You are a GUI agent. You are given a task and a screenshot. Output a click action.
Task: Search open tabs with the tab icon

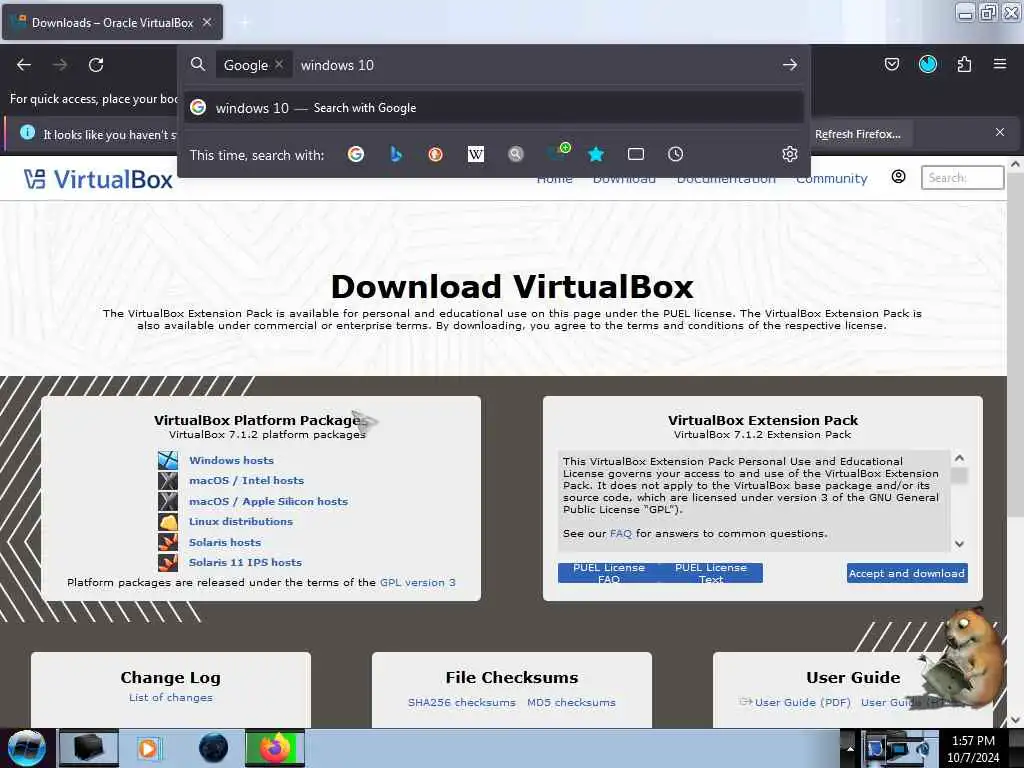[635, 154]
